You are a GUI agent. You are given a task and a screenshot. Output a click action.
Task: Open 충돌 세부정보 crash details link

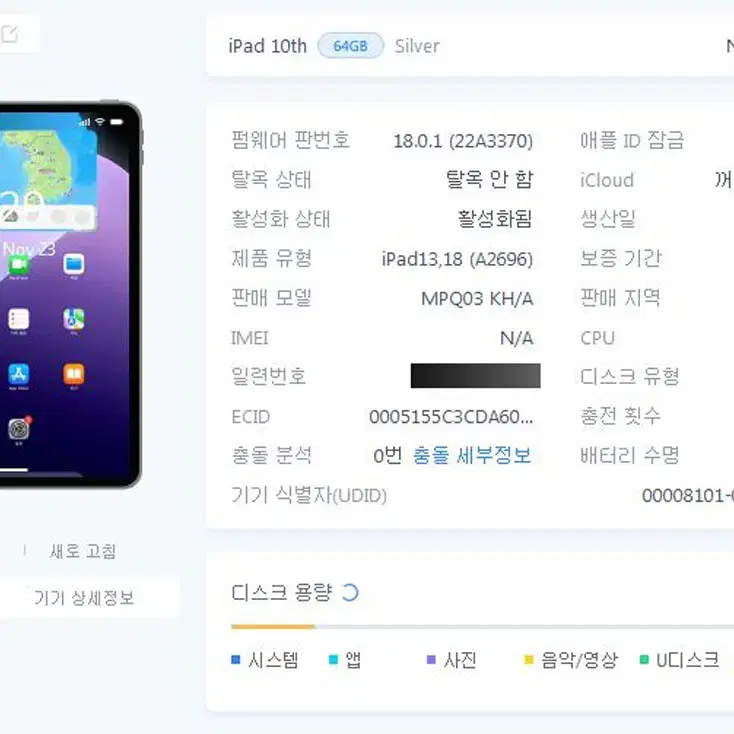coord(472,455)
